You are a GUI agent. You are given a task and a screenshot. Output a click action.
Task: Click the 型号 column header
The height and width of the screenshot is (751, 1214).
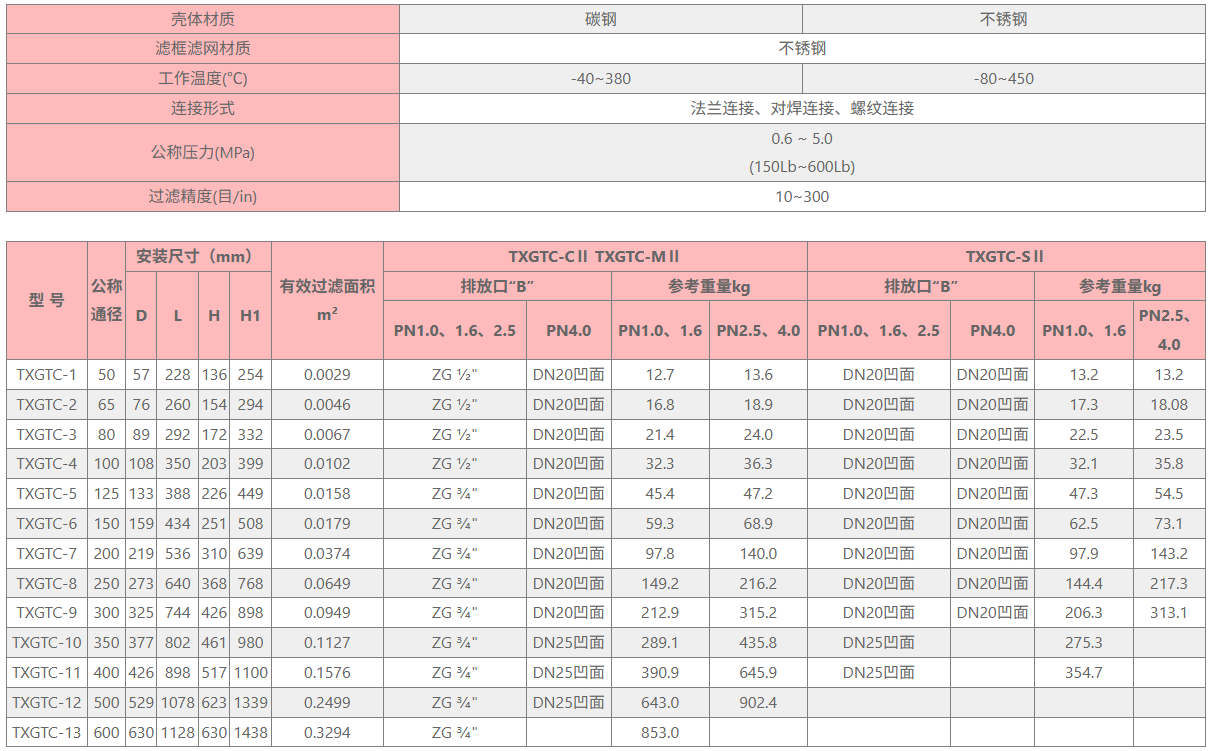(x=47, y=300)
